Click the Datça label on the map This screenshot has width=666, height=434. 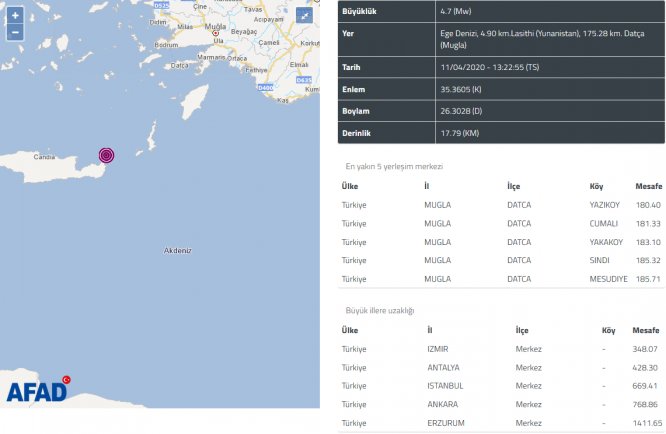[179, 65]
